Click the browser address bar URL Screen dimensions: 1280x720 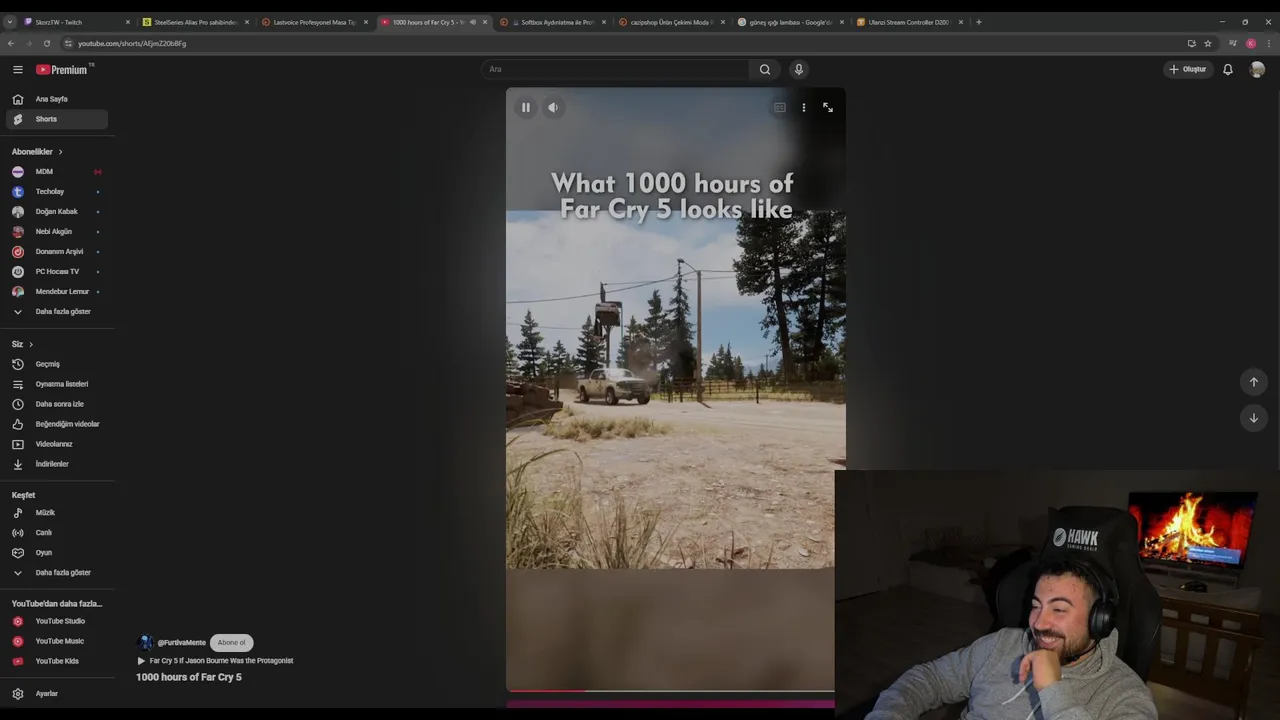point(132,43)
